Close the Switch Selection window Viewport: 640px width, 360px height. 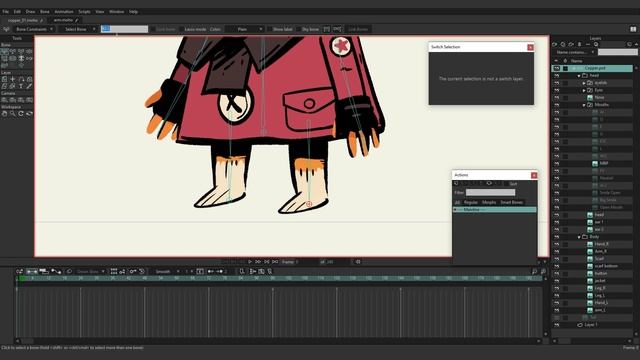tap(530, 47)
